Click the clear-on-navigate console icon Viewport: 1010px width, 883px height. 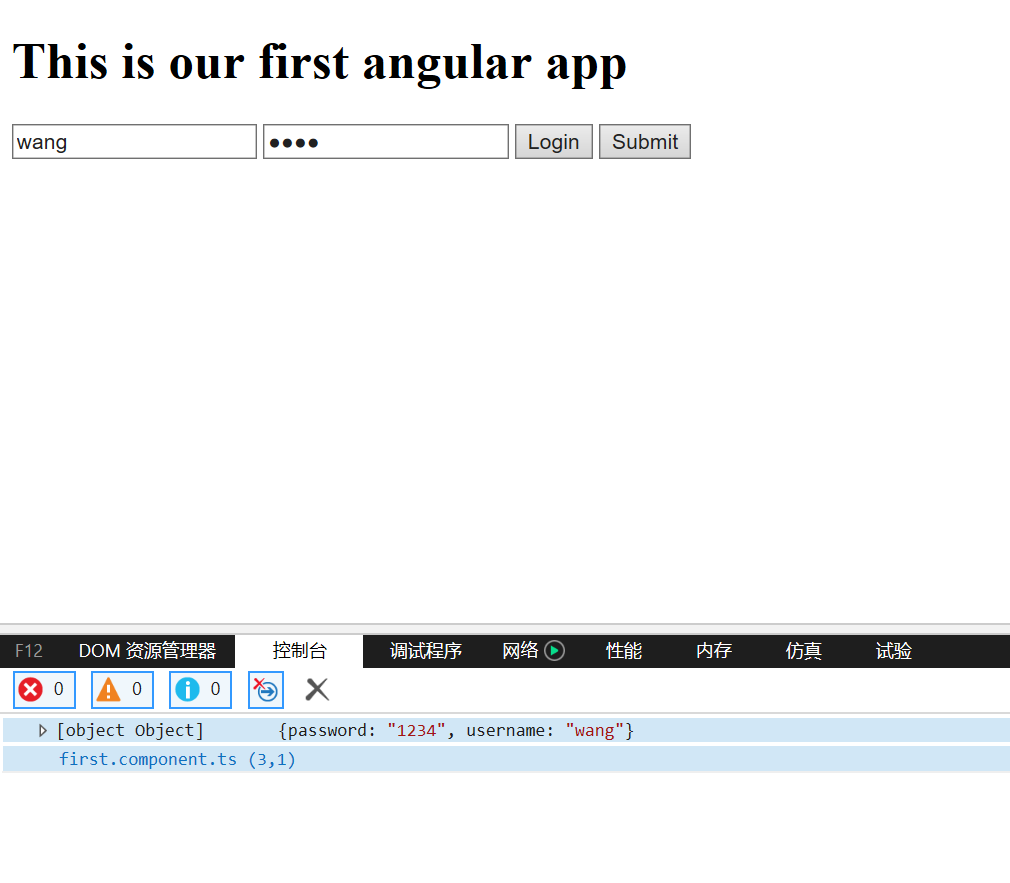click(x=265, y=689)
